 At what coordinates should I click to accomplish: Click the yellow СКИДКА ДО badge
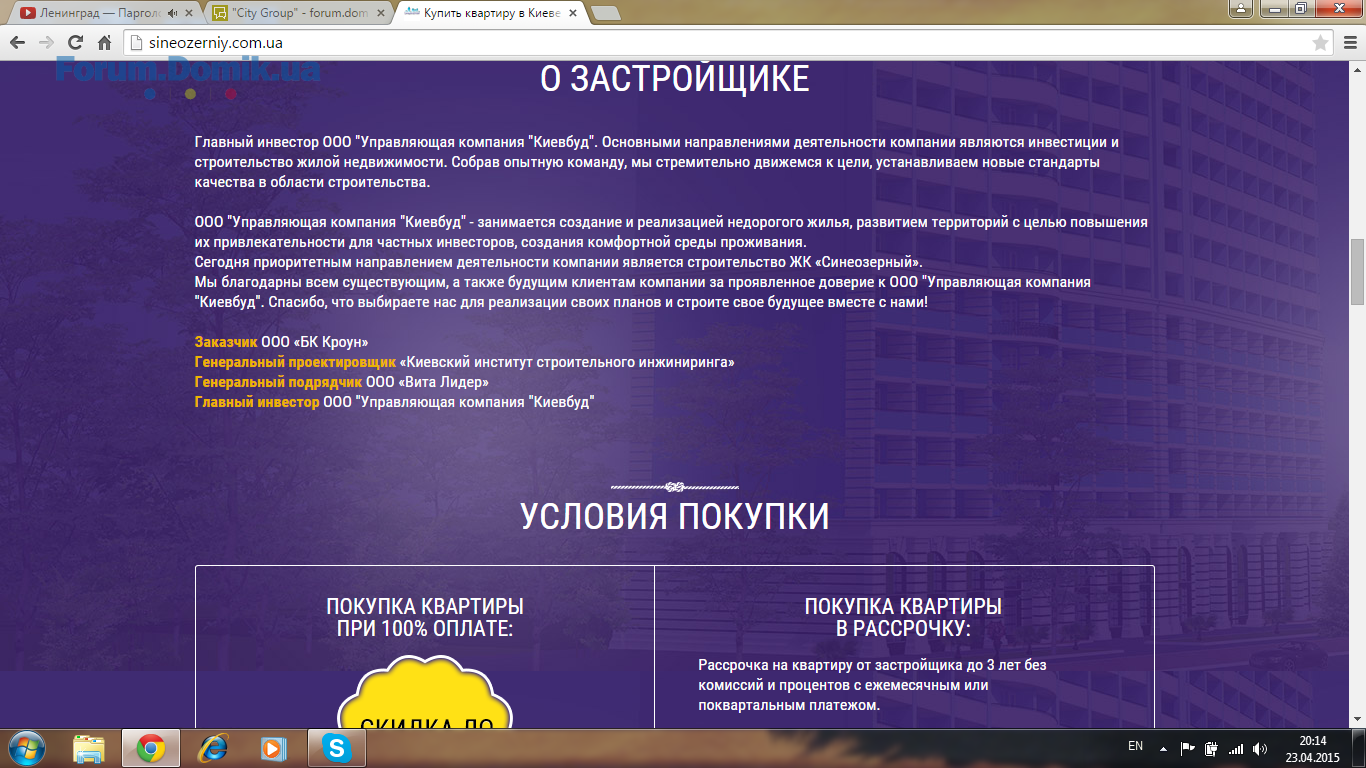coord(425,692)
